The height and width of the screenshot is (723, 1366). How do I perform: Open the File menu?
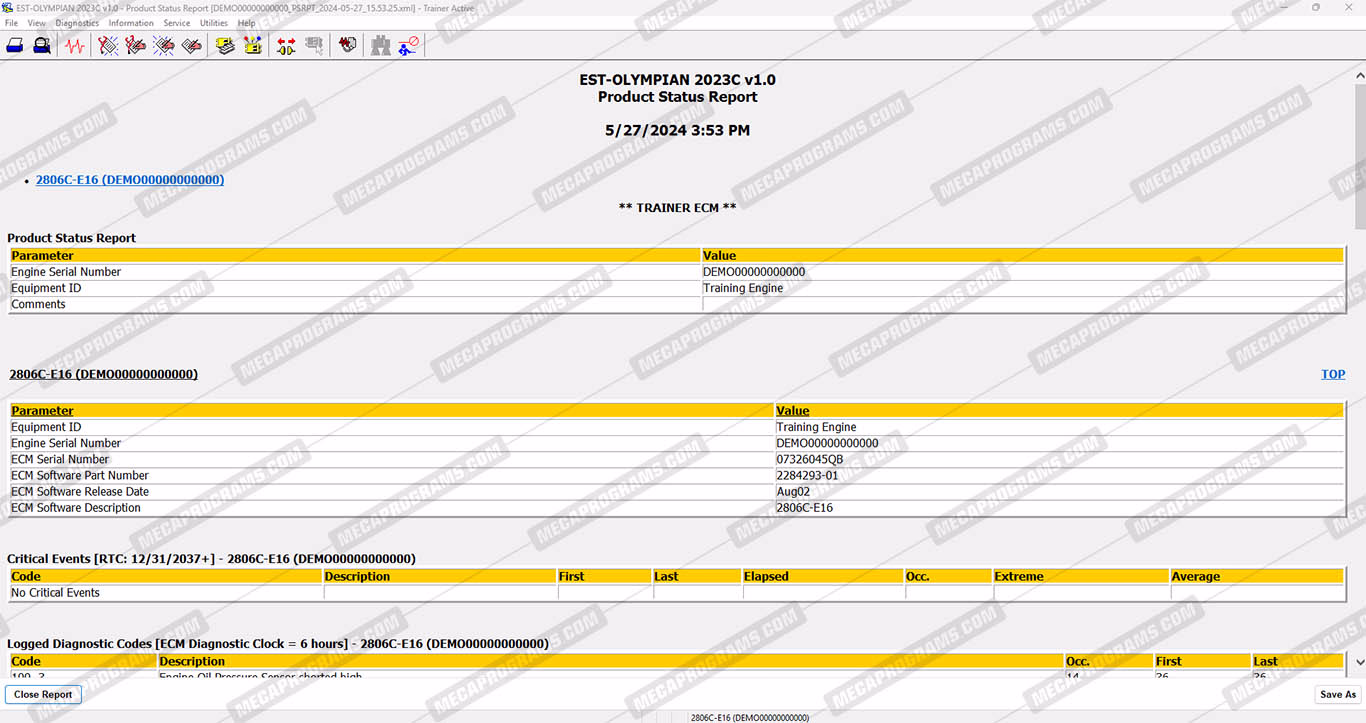11,23
